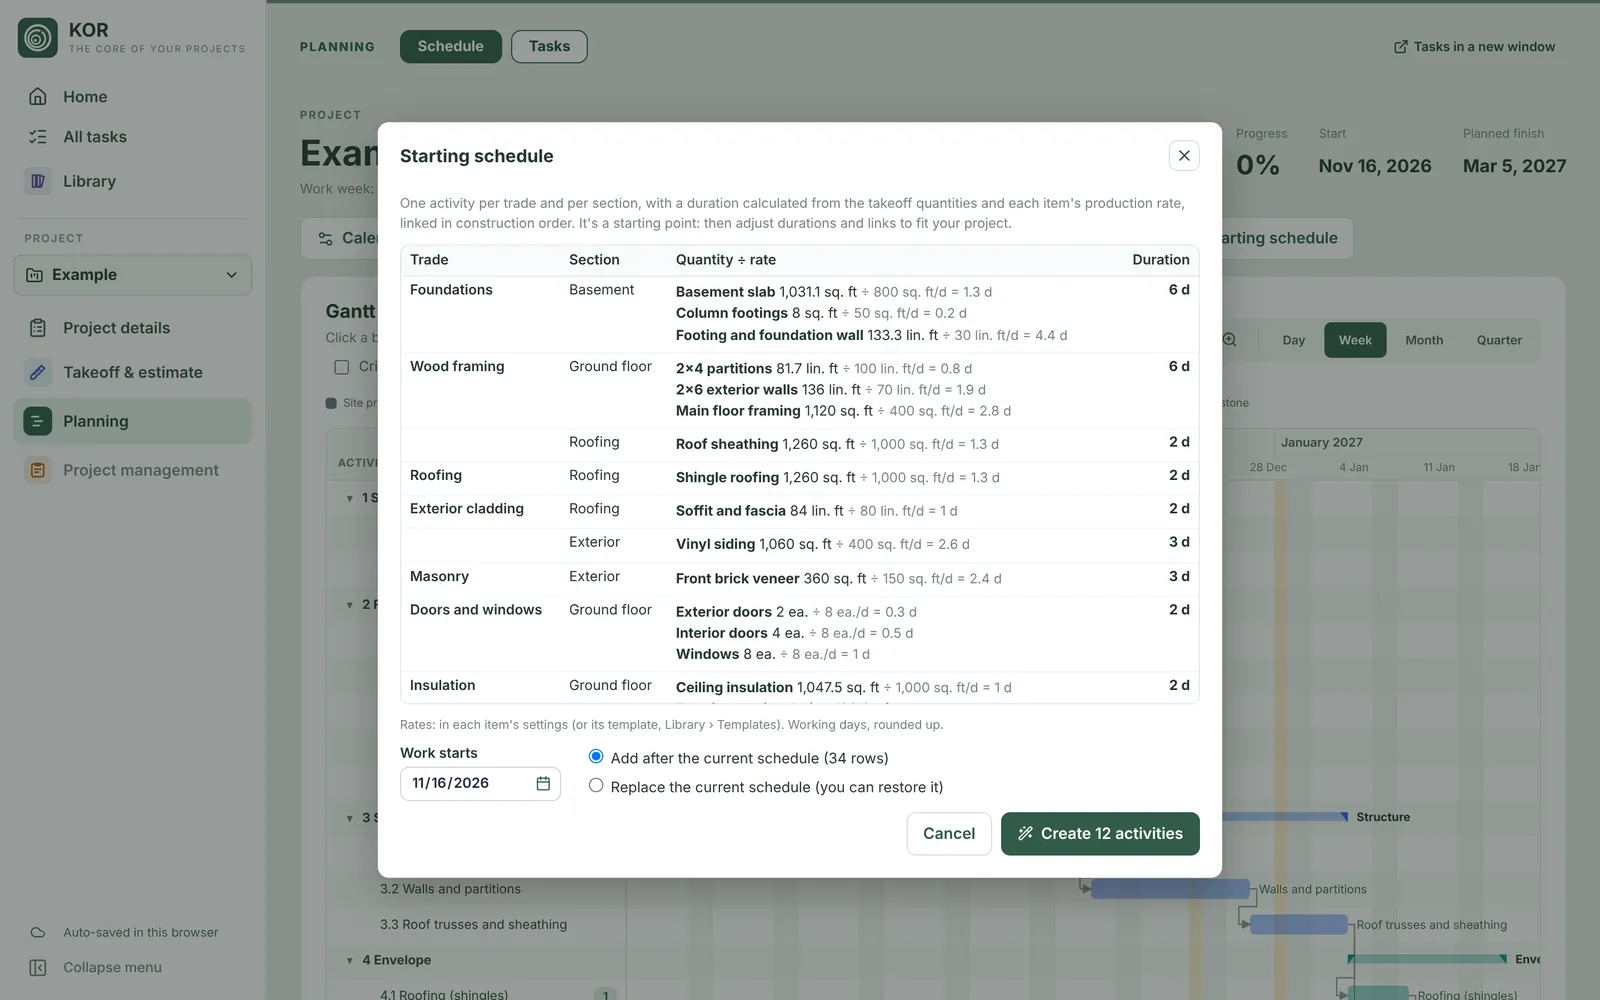Collapse activity group 2 in Gantt list
The height and width of the screenshot is (1000, 1600).
pos(350,605)
